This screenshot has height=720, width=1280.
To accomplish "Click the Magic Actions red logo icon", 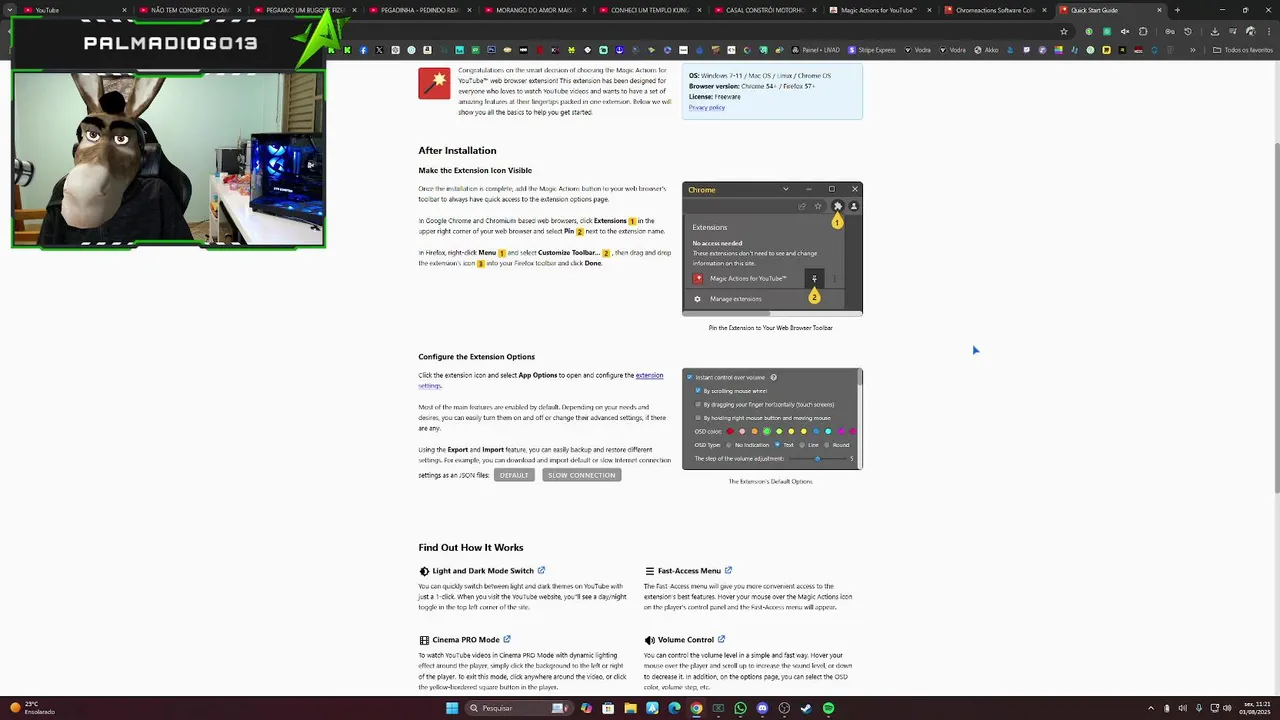I will tap(434, 83).
